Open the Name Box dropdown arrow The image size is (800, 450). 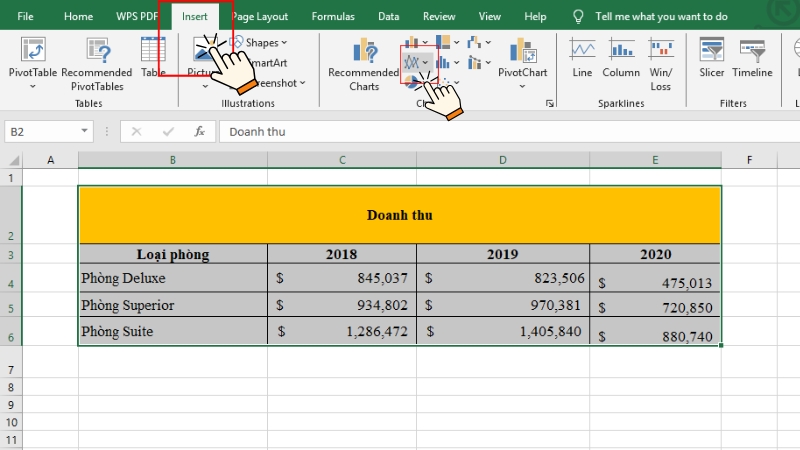[85, 131]
